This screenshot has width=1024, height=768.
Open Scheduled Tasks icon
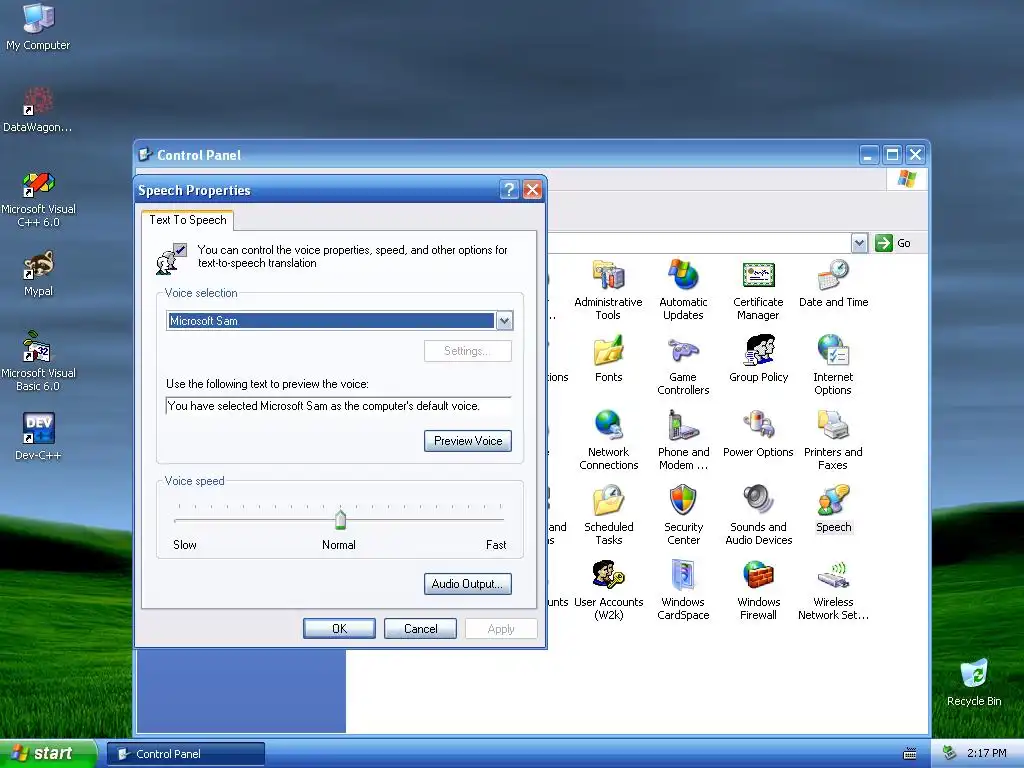pos(609,515)
